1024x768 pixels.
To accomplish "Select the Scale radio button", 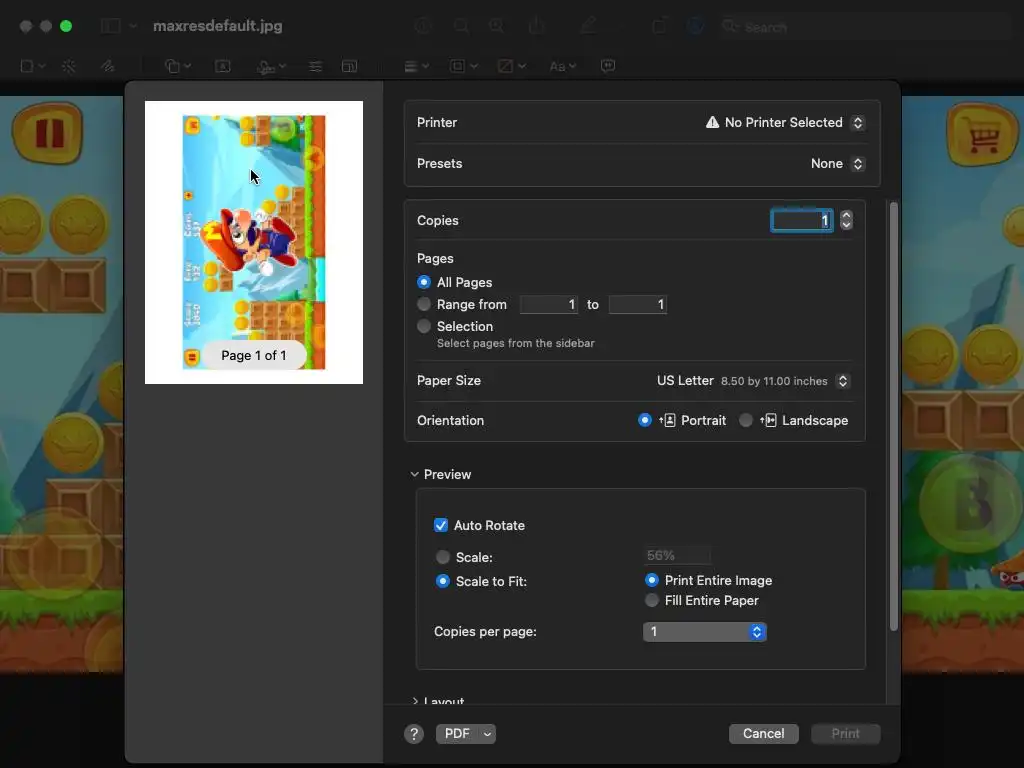I will (443, 557).
